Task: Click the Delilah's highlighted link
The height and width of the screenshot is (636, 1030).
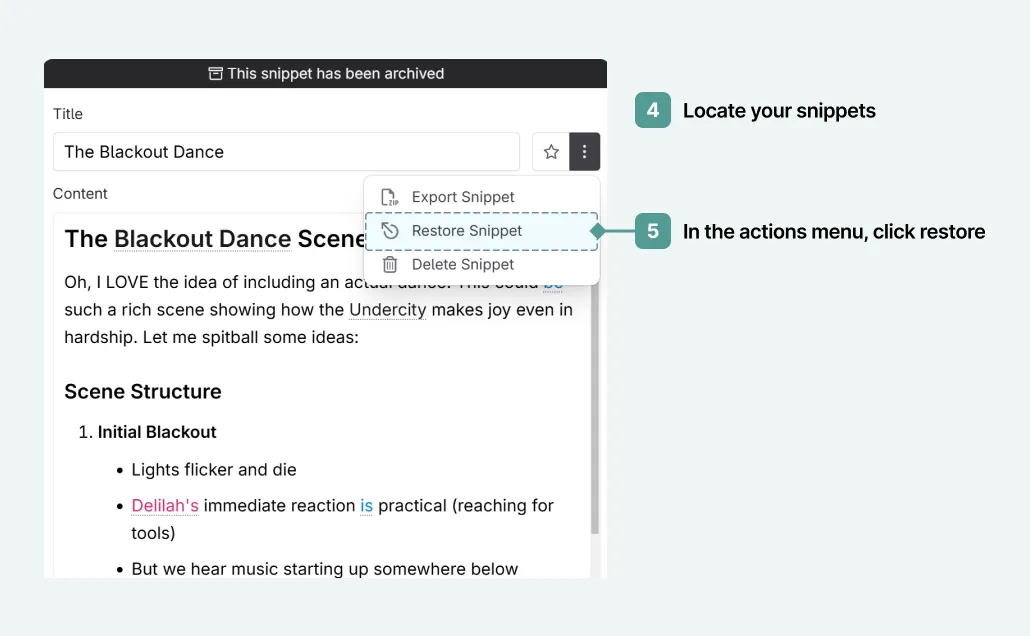Action: (164, 505)
